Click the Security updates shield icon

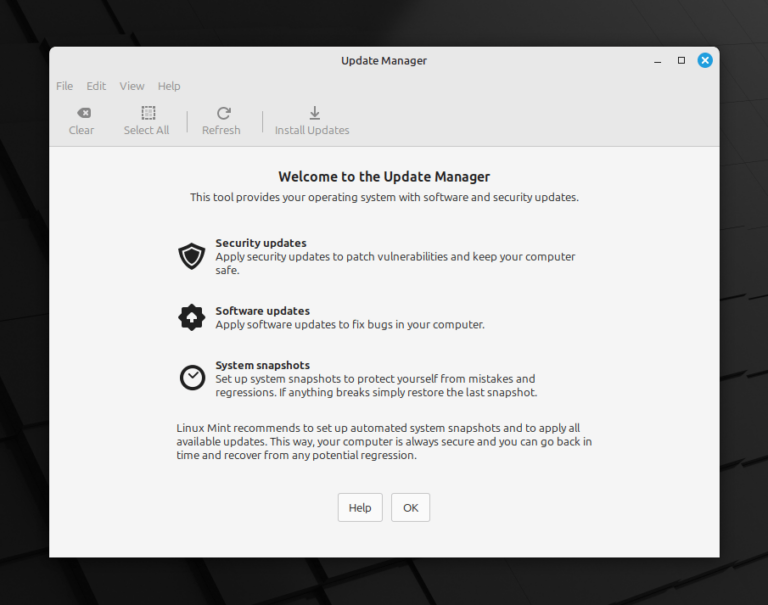tap(191, 256)
